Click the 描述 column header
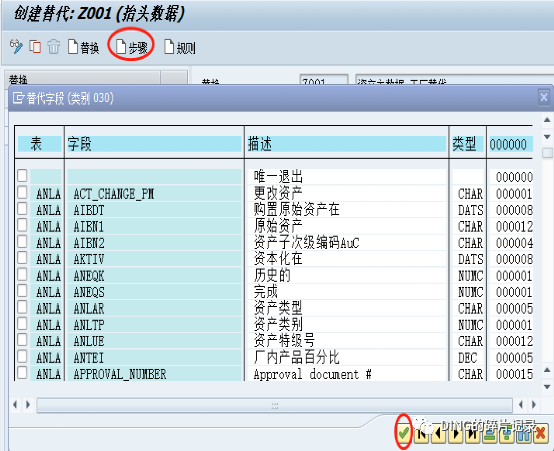The width and height of the screenshot is (554, 451). pyautogui.click(x=347, y=144)
